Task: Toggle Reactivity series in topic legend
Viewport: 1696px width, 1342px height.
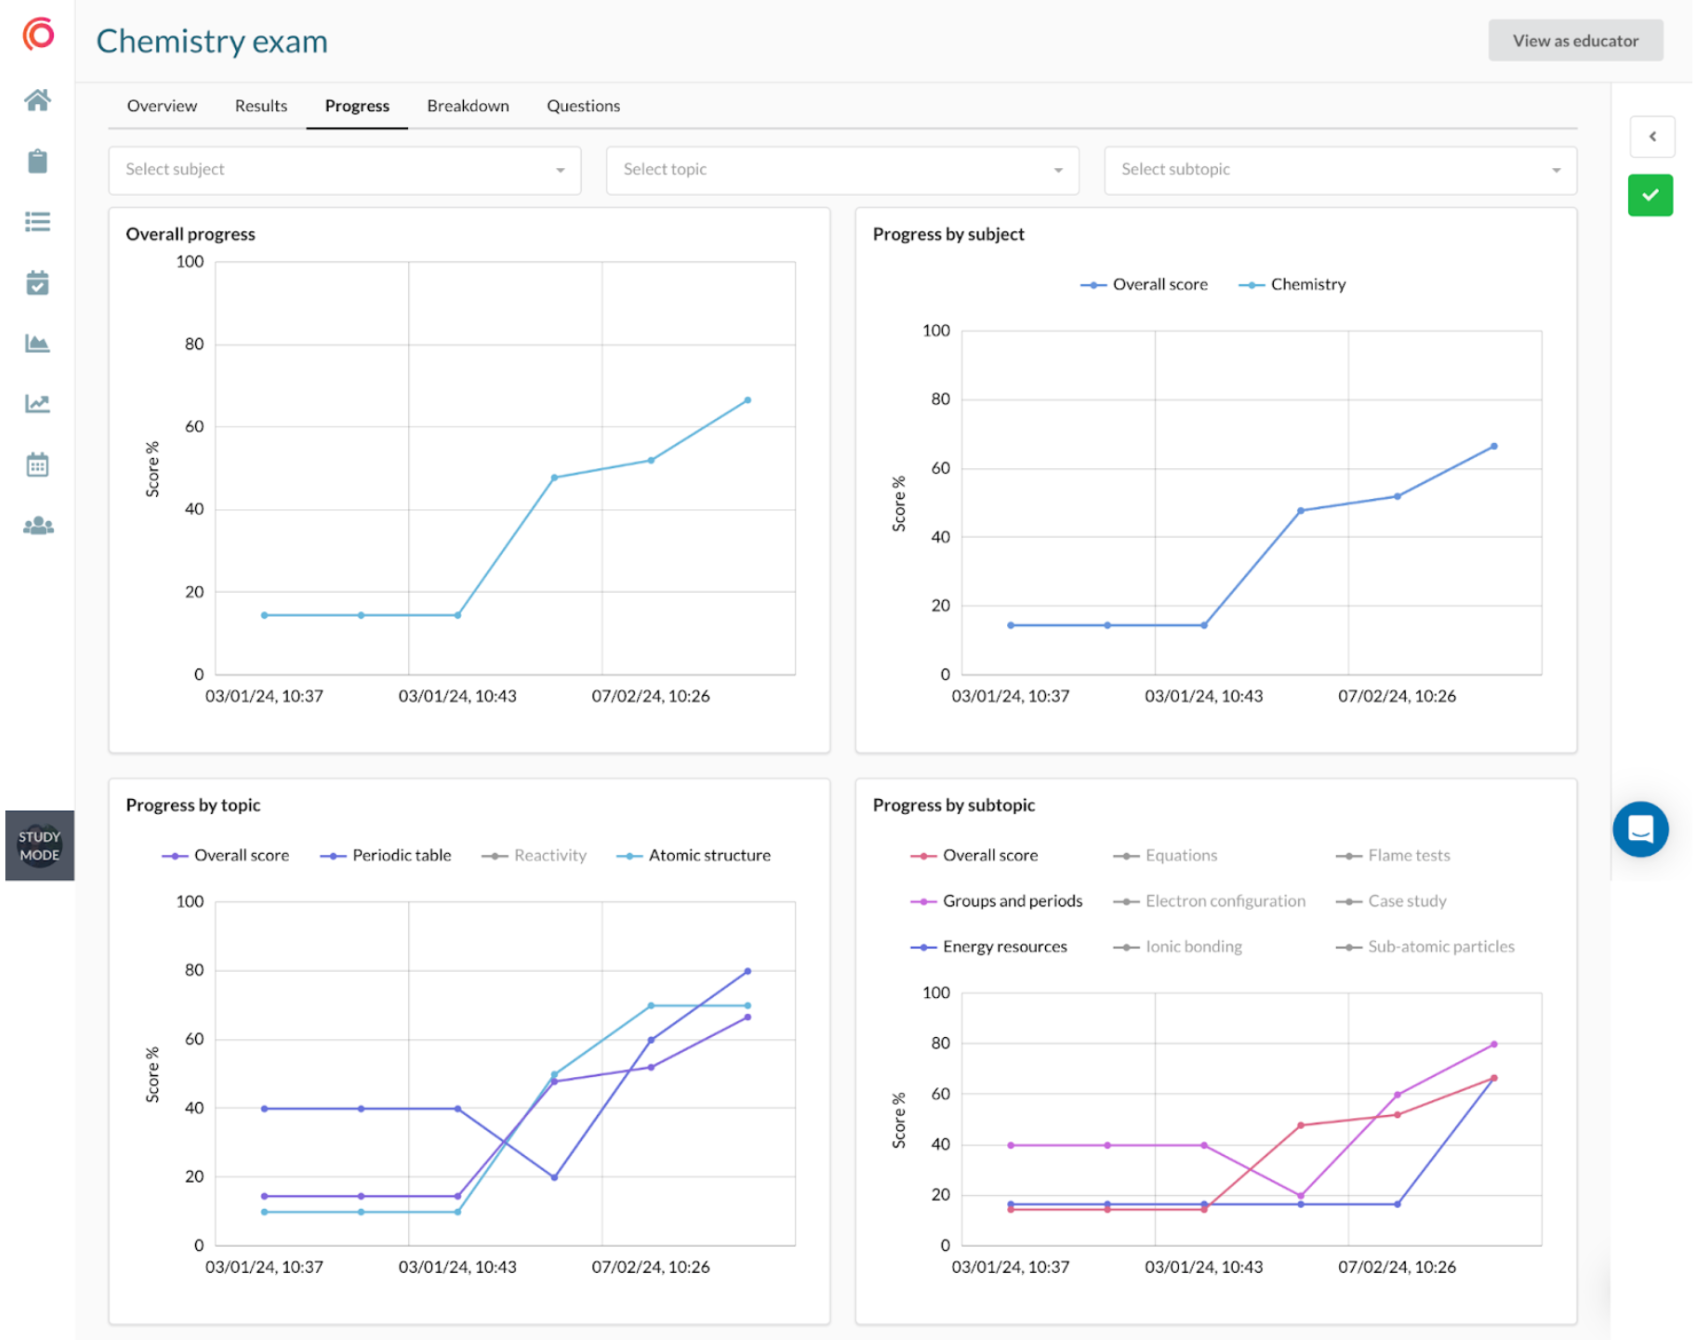Action: coord(549,856)
